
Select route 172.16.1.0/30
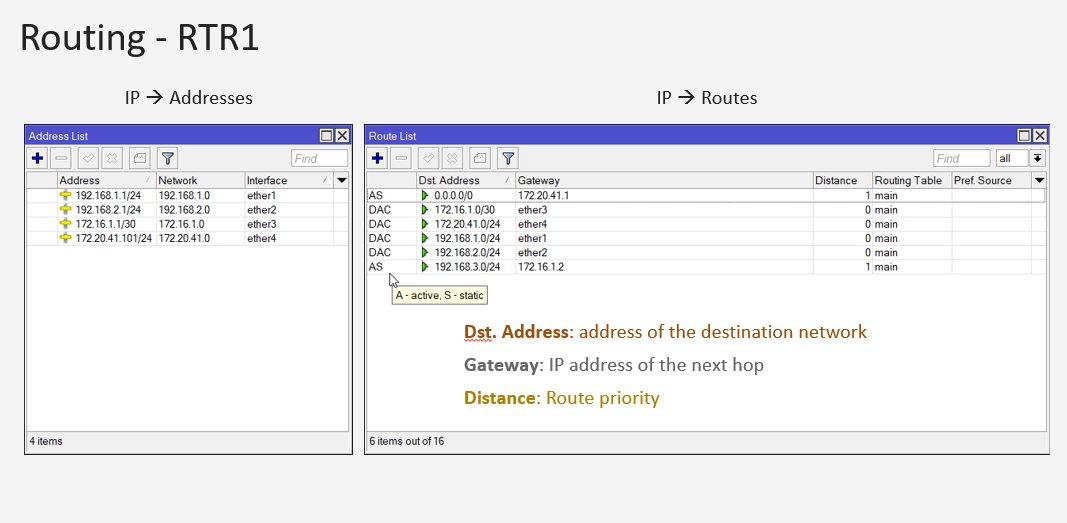(x=706, y=209)
